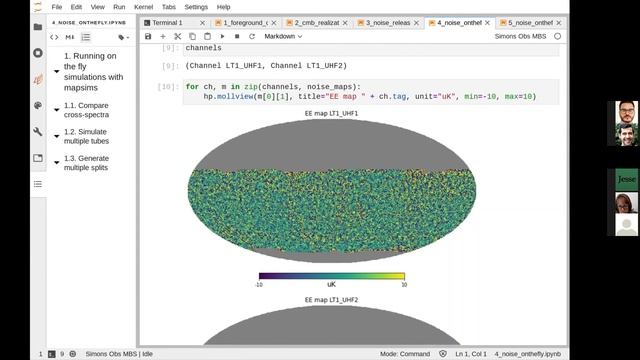Switch to the 5_noise_onthef notebook tab
This screenshot has height=360, width=640.
[530, 23]
